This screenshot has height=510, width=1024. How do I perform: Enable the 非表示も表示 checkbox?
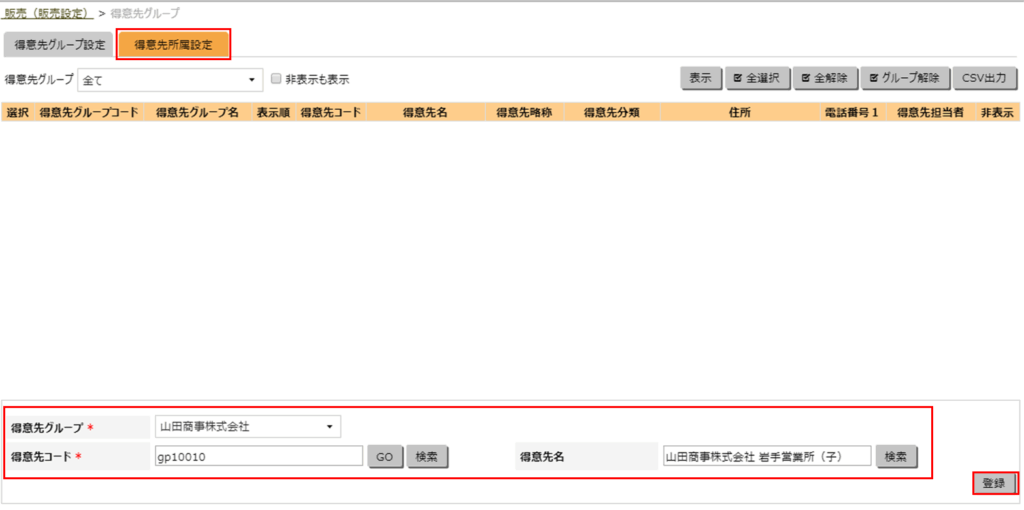click(x=277, y=79)
